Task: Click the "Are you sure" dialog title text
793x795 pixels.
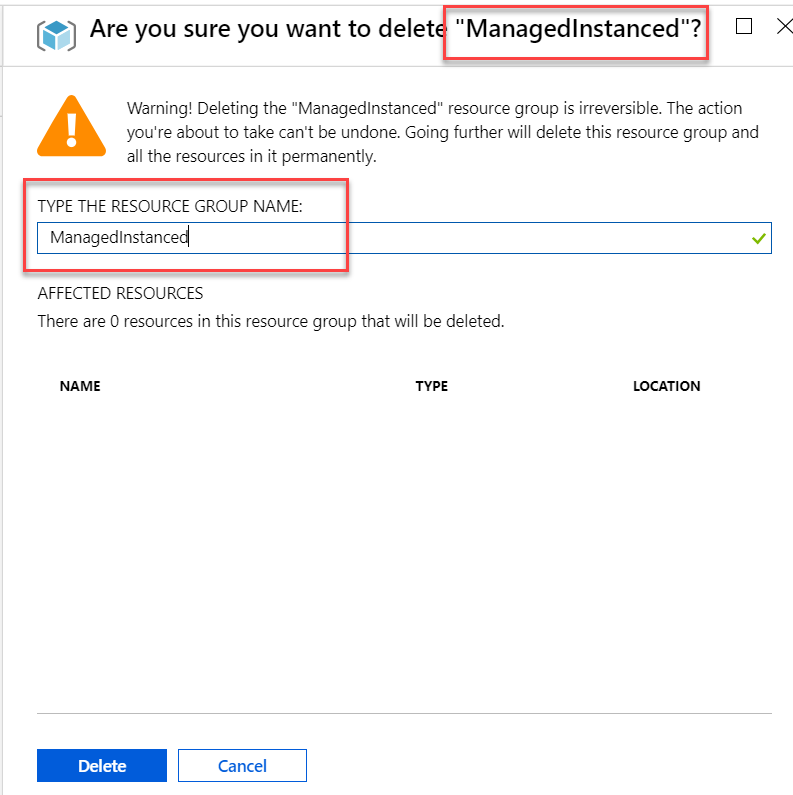Action: click(265, 29)
